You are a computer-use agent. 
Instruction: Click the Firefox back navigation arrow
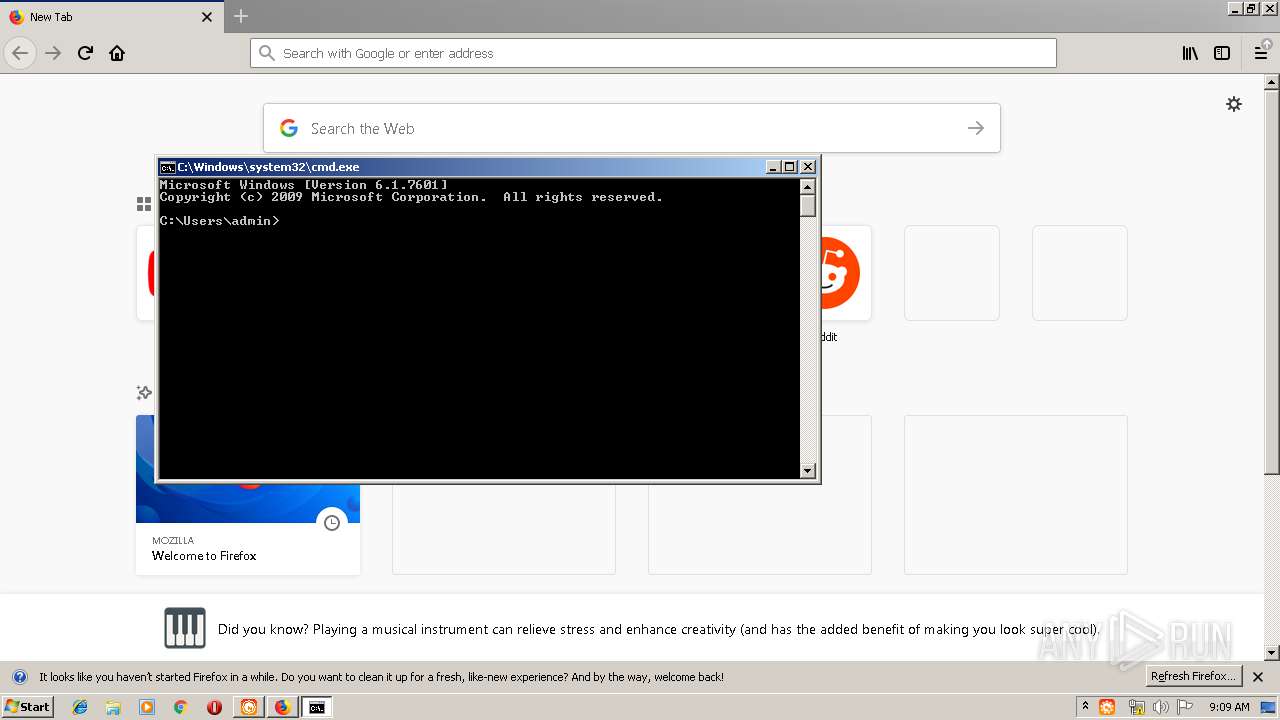pyautogui.click(x=20, y=53)
